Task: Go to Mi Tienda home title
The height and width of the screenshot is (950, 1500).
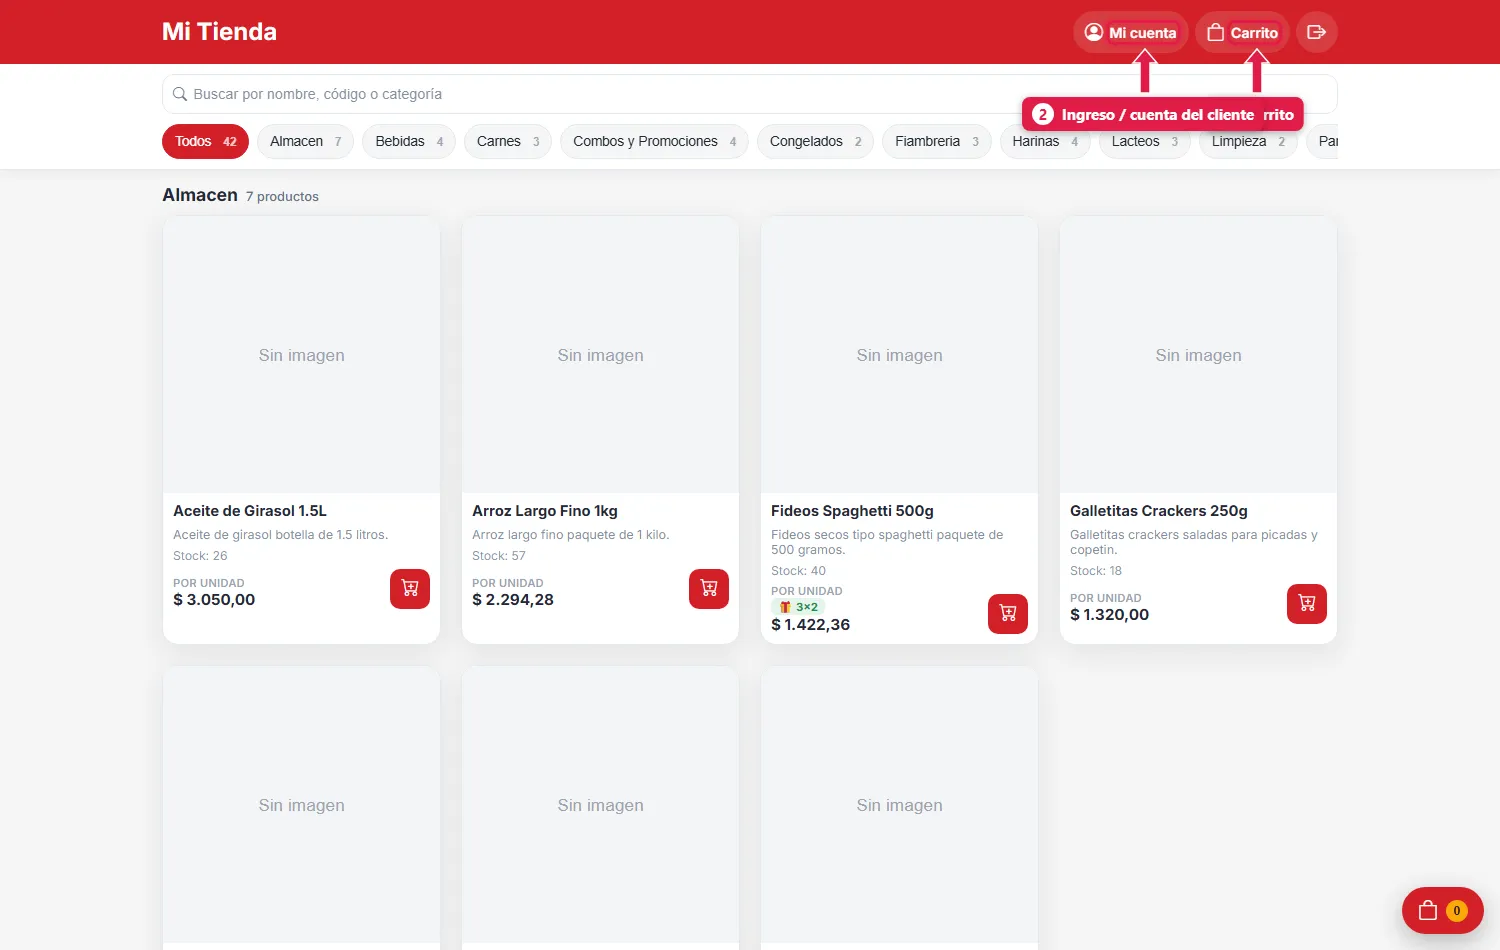Action: [219, 32]
